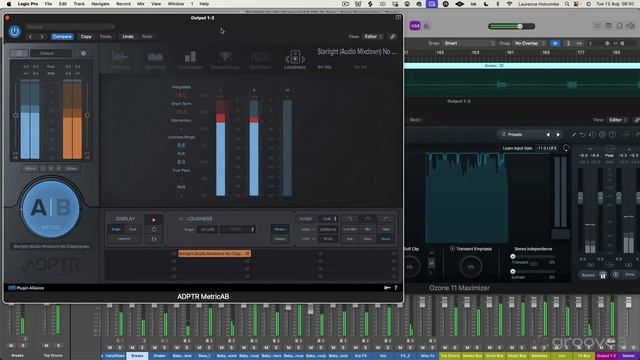Select the Stereo Image analysis tab
Screen dimensions: 640x360
(x=225, y=60)
